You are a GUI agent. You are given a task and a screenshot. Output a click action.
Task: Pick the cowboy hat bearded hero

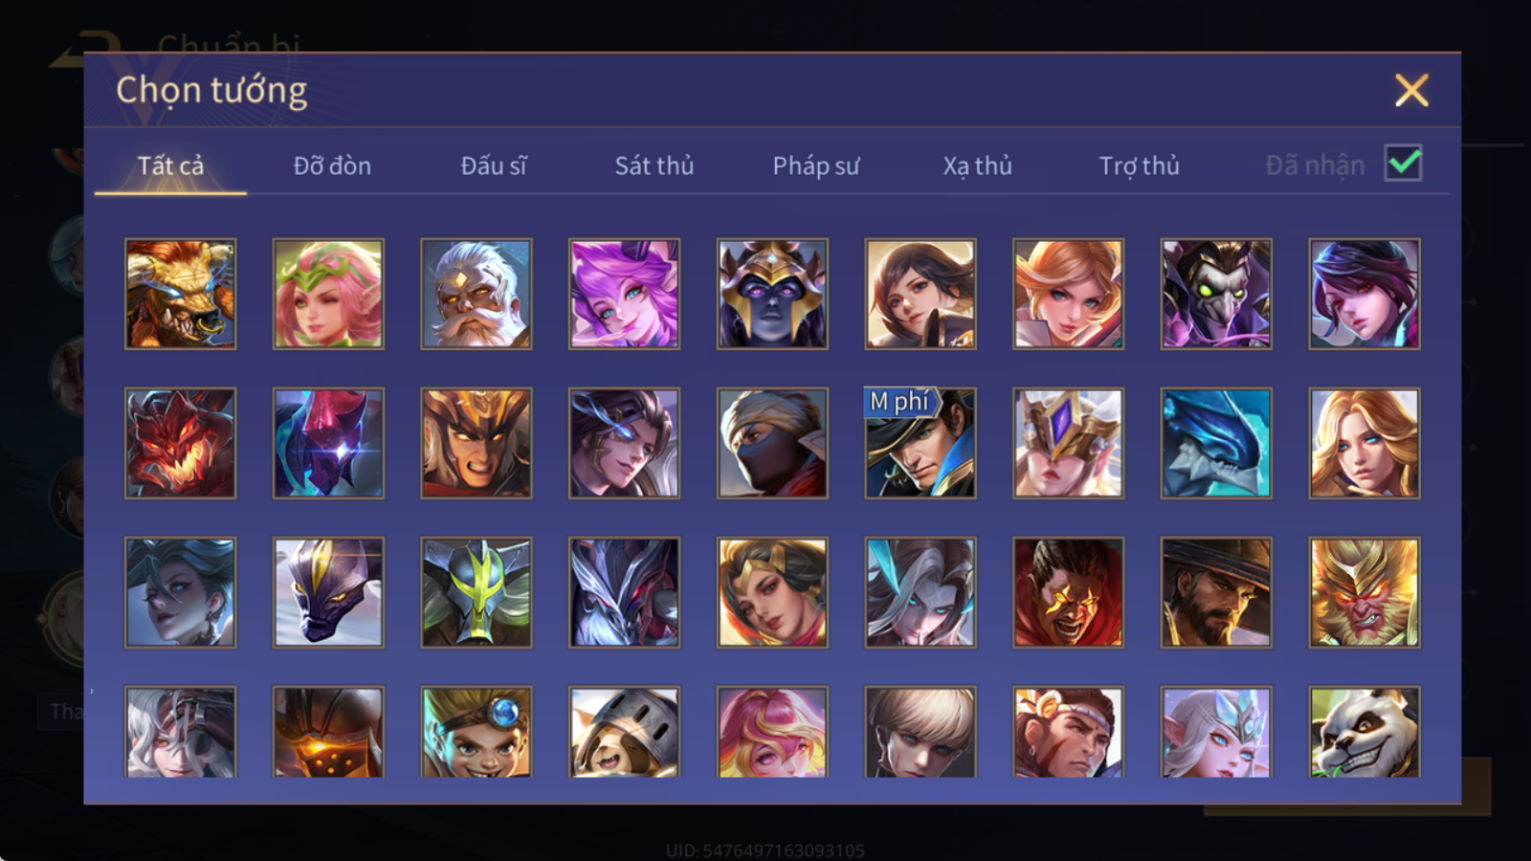click(x=1216, y=593)
